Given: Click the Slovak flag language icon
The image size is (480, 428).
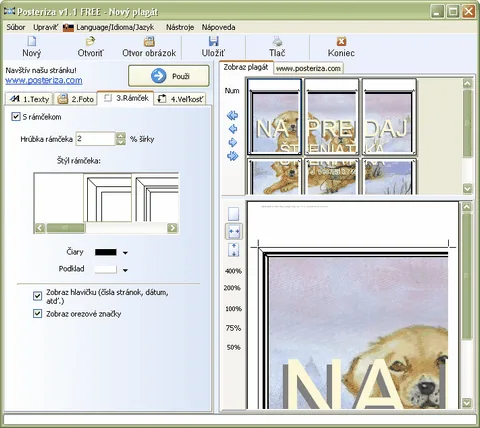Looking at the screenshot, I should pos(68,27).
